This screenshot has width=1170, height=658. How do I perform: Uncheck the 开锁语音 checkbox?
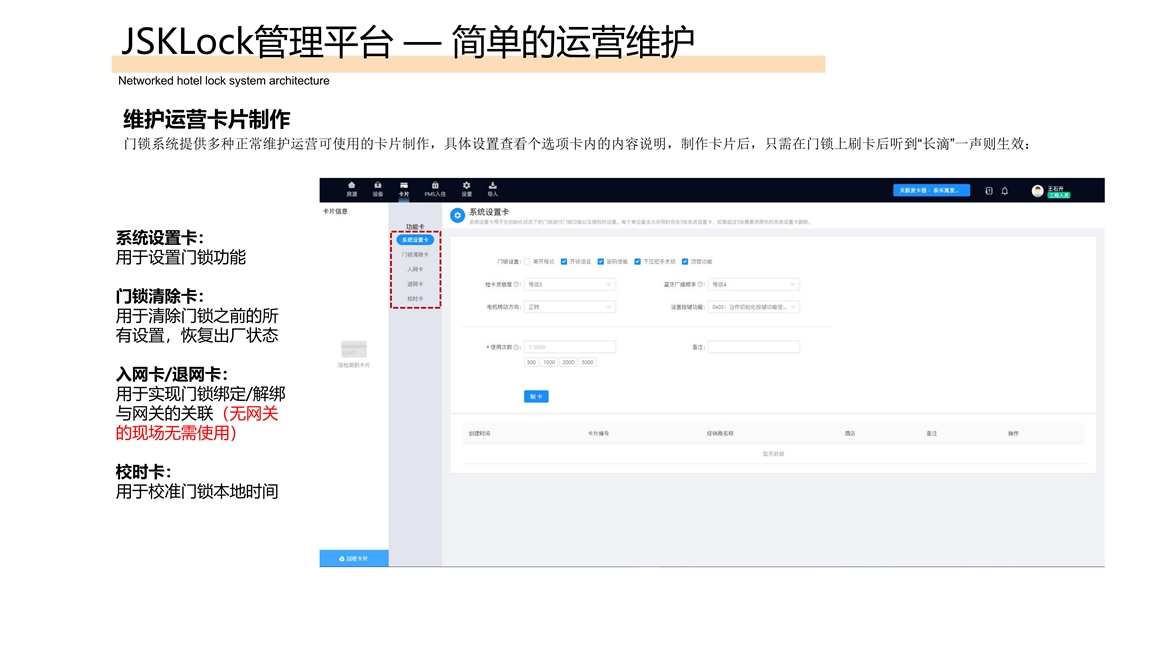tap(564, 262)
